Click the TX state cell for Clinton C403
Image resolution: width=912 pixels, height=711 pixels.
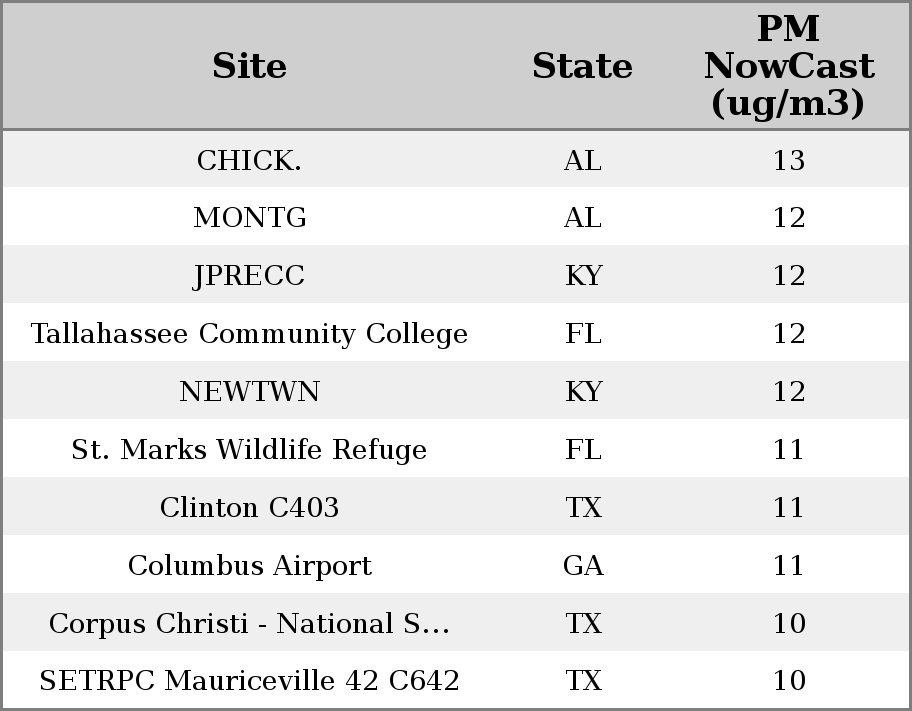583,508
